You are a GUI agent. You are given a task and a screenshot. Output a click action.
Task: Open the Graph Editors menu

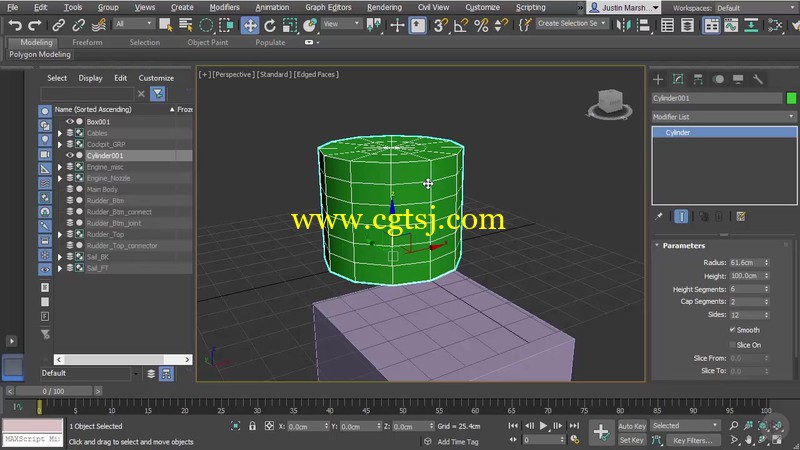(328, 7)
